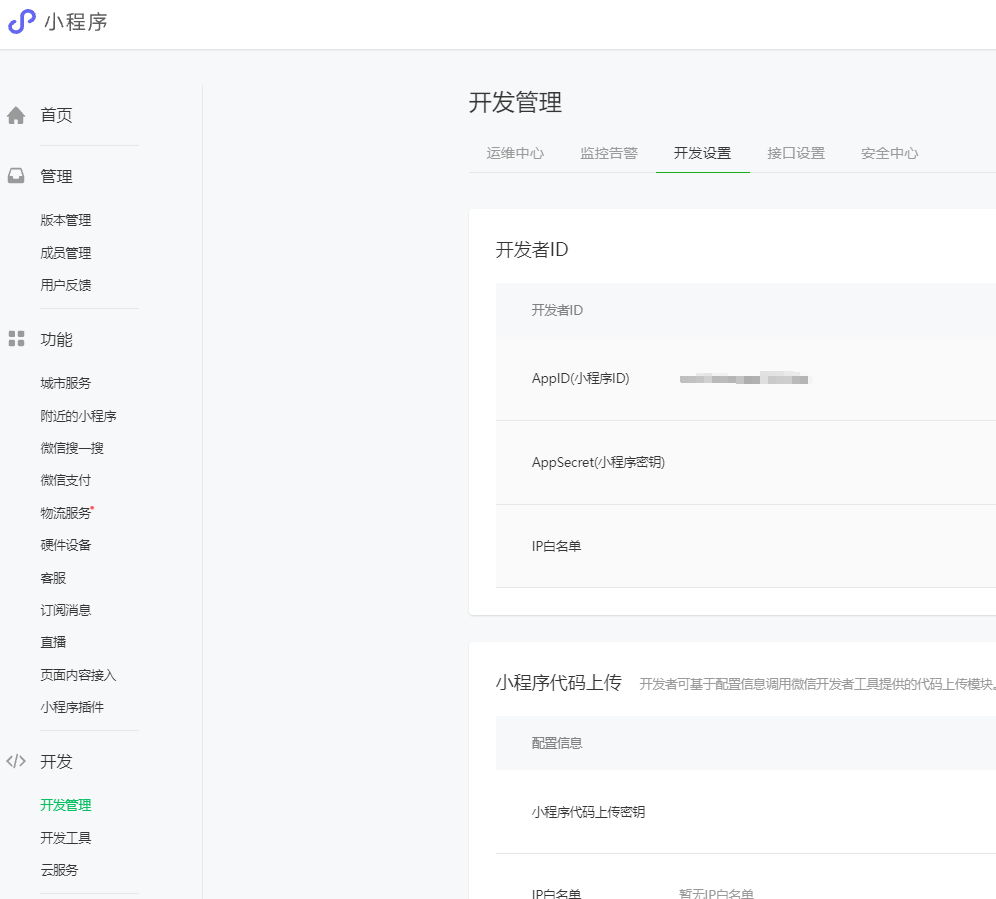Open the 监控告警 tab
The image size is (996, 899).
(608, 153)
